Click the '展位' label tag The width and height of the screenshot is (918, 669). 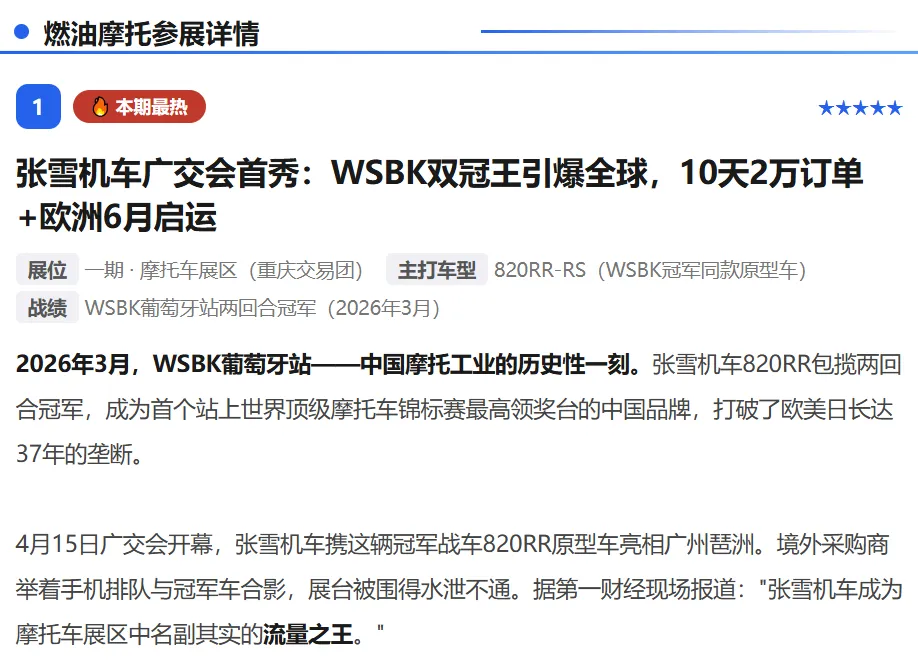(x=47, y=270)
